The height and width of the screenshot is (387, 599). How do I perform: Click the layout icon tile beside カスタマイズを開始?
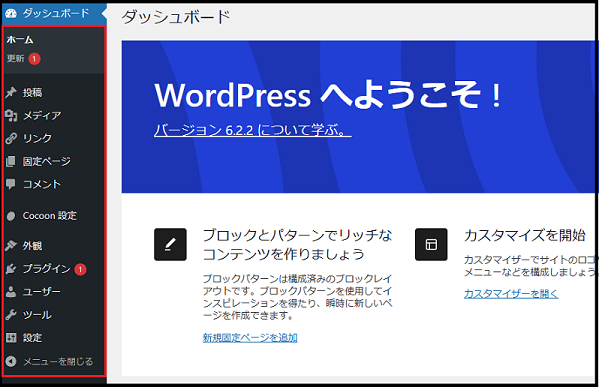pos(431,245)
